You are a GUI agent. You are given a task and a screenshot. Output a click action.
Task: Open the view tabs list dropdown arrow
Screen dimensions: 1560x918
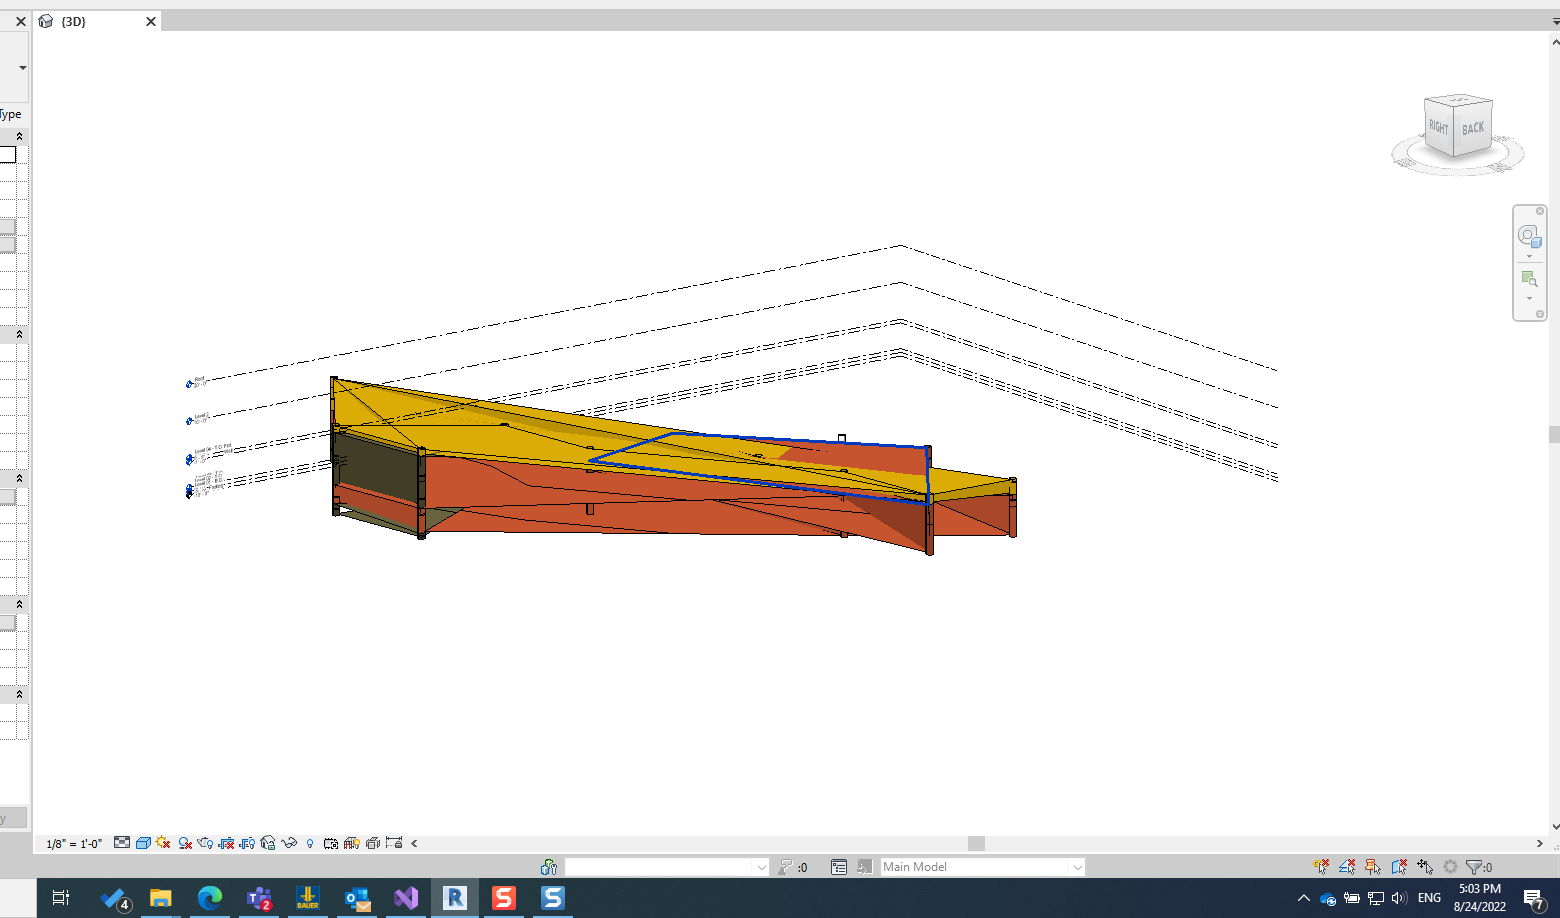pyautogui.click(x=1555, y=21)
